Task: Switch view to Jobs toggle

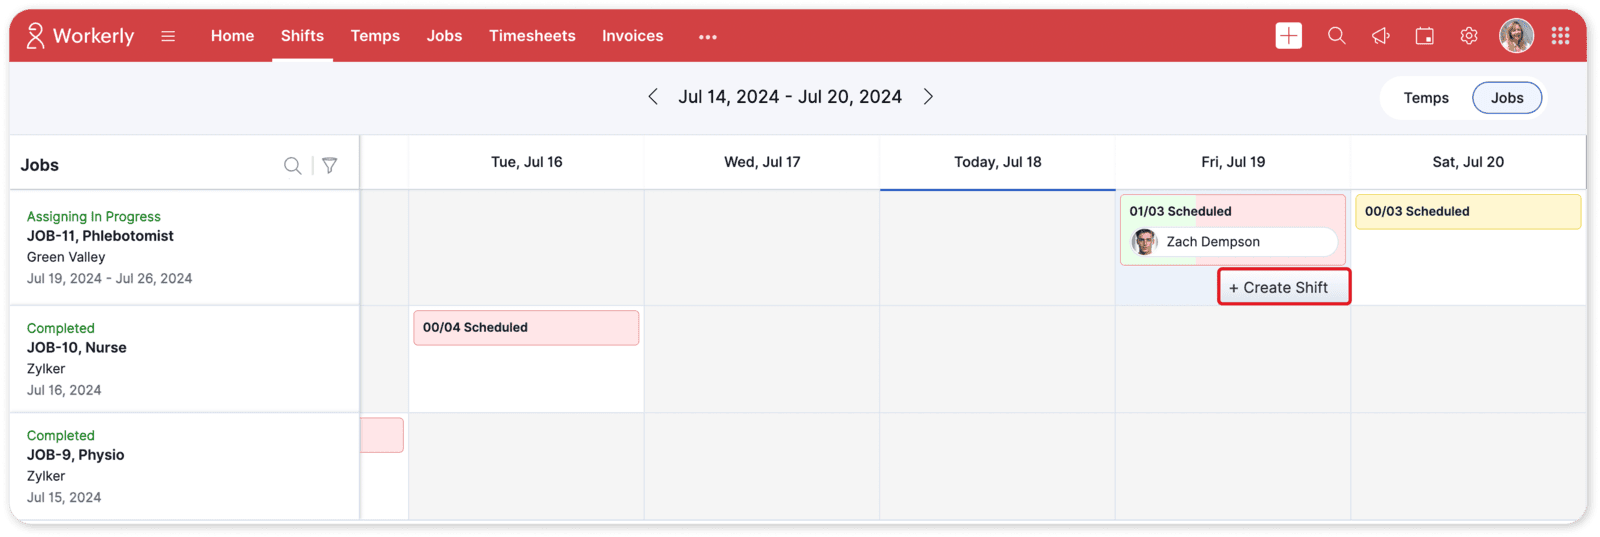Action: (1507, 98)
